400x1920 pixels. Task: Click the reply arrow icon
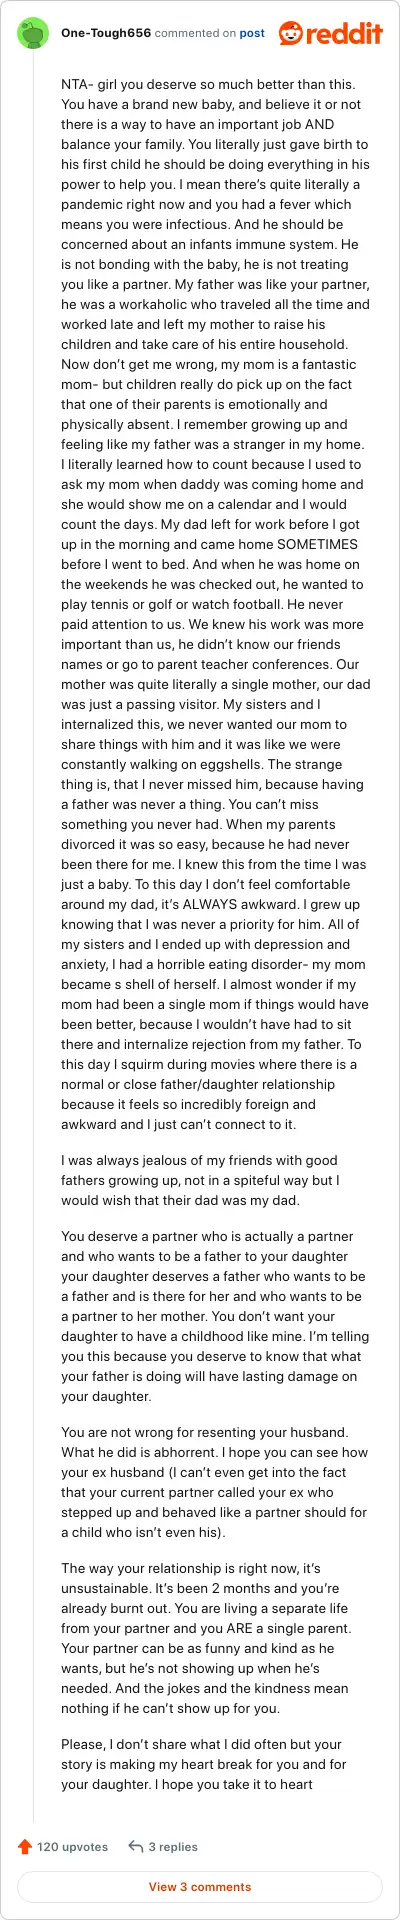click(136, 1846)
